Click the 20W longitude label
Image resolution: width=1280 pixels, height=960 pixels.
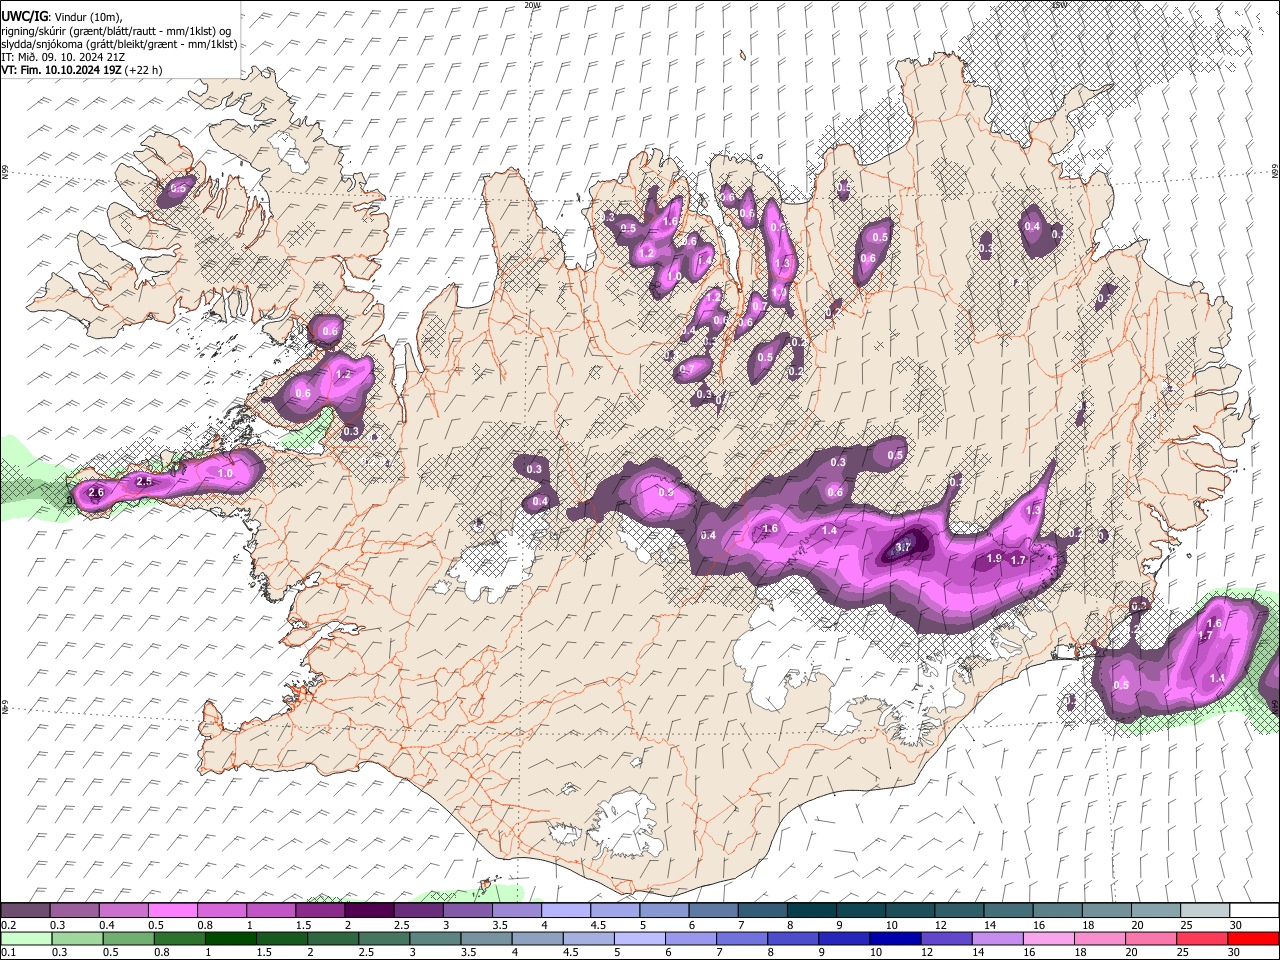532,5
